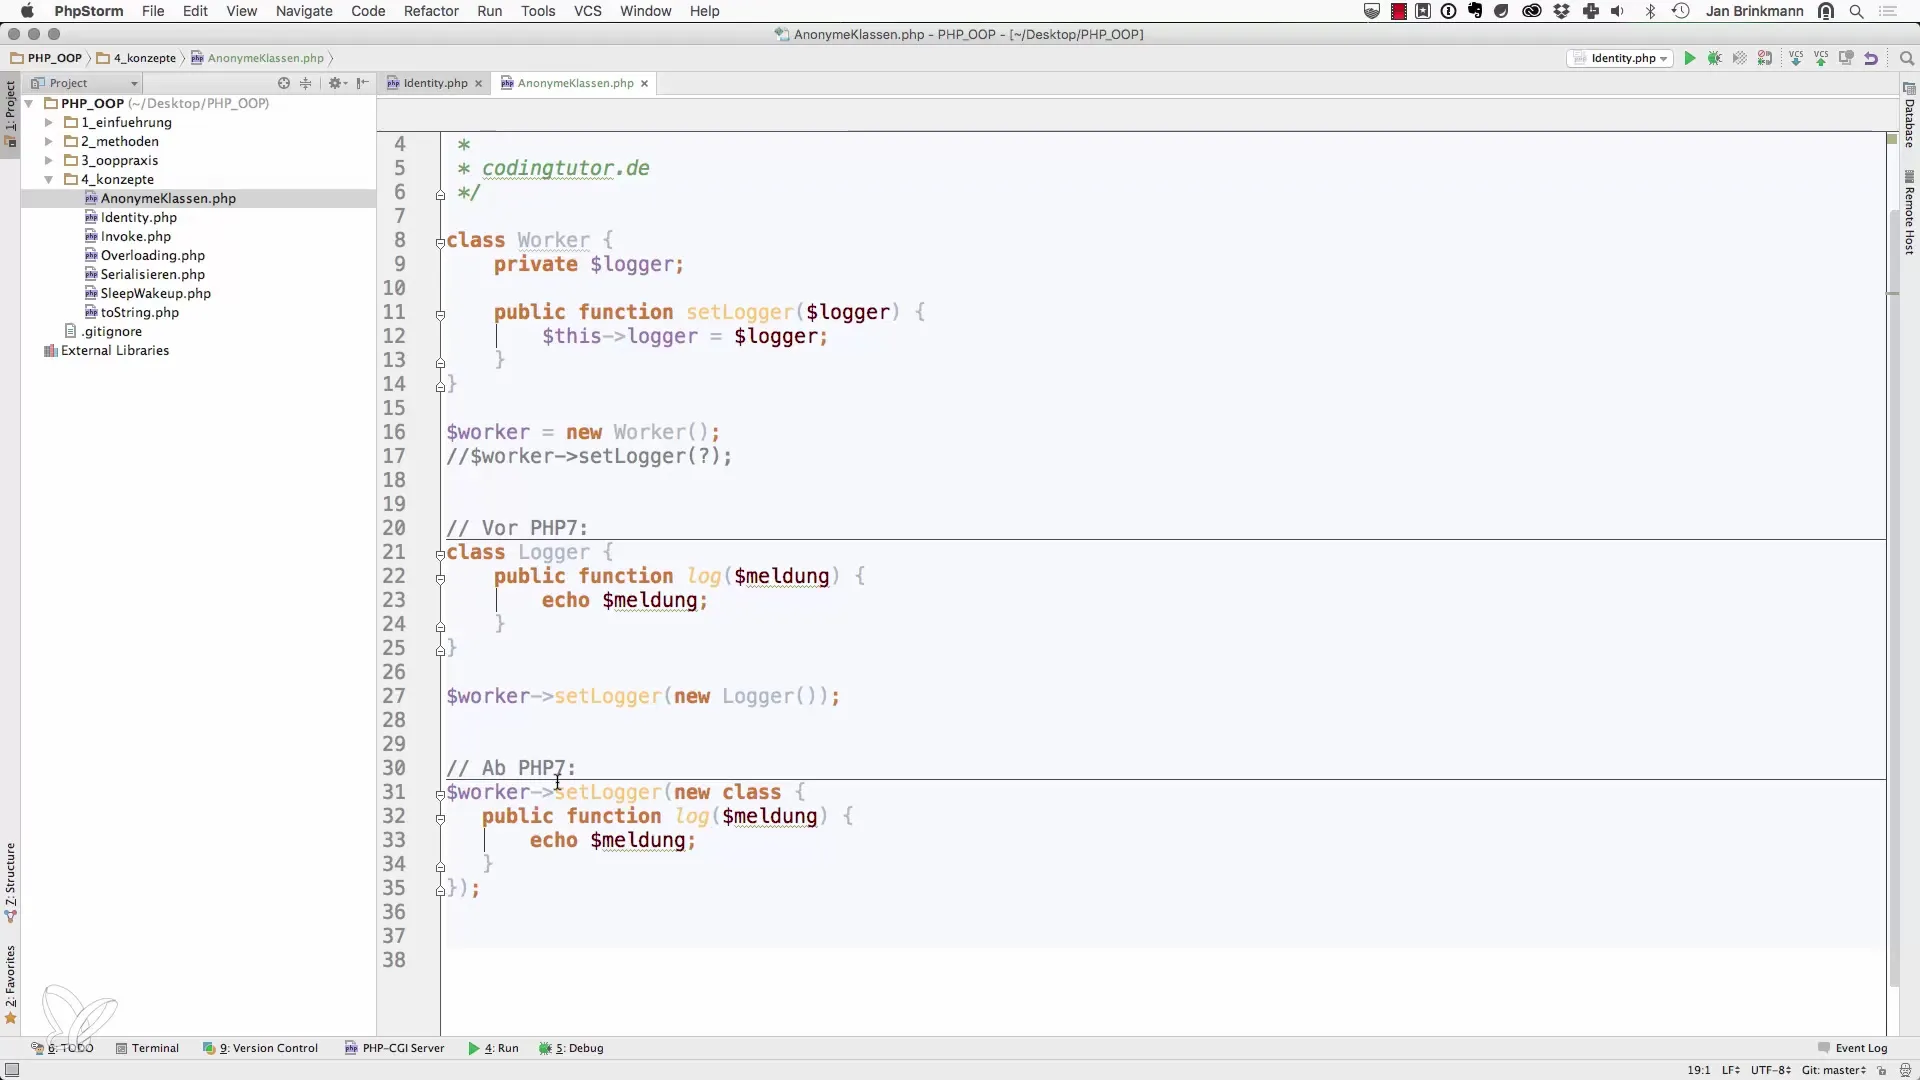This screenshot has width=1920, height=1080.
Task: Open the Refactor menu
Action: 431,11
